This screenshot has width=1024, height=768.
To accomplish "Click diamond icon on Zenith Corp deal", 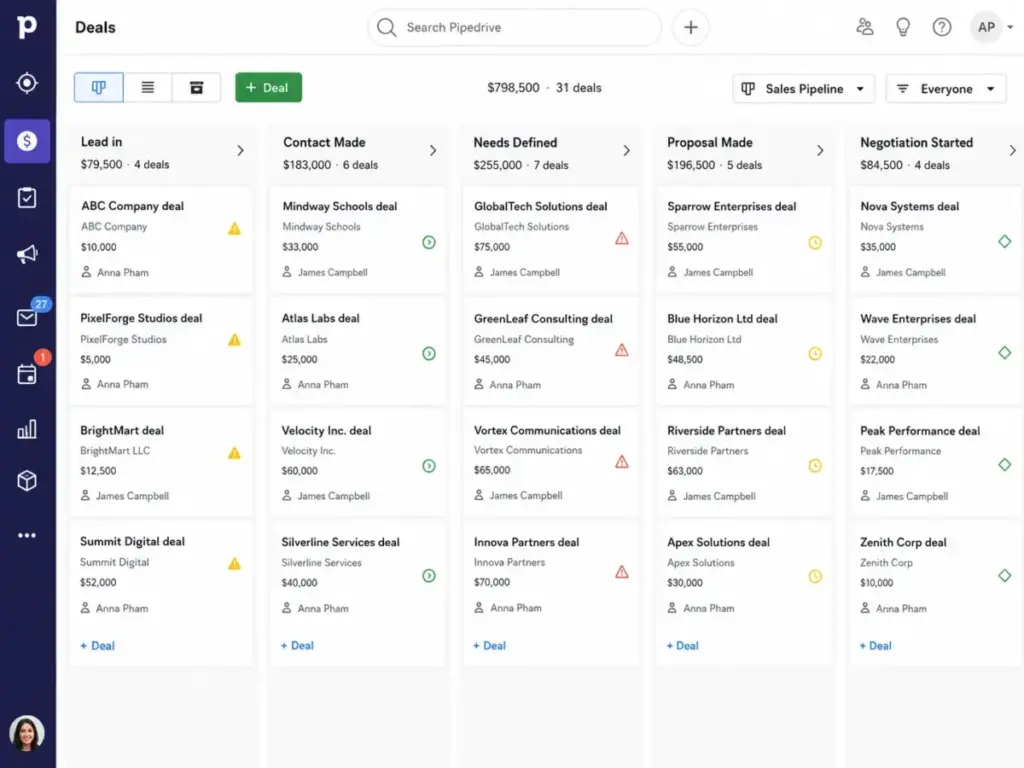I will [x=1004, y=575].
